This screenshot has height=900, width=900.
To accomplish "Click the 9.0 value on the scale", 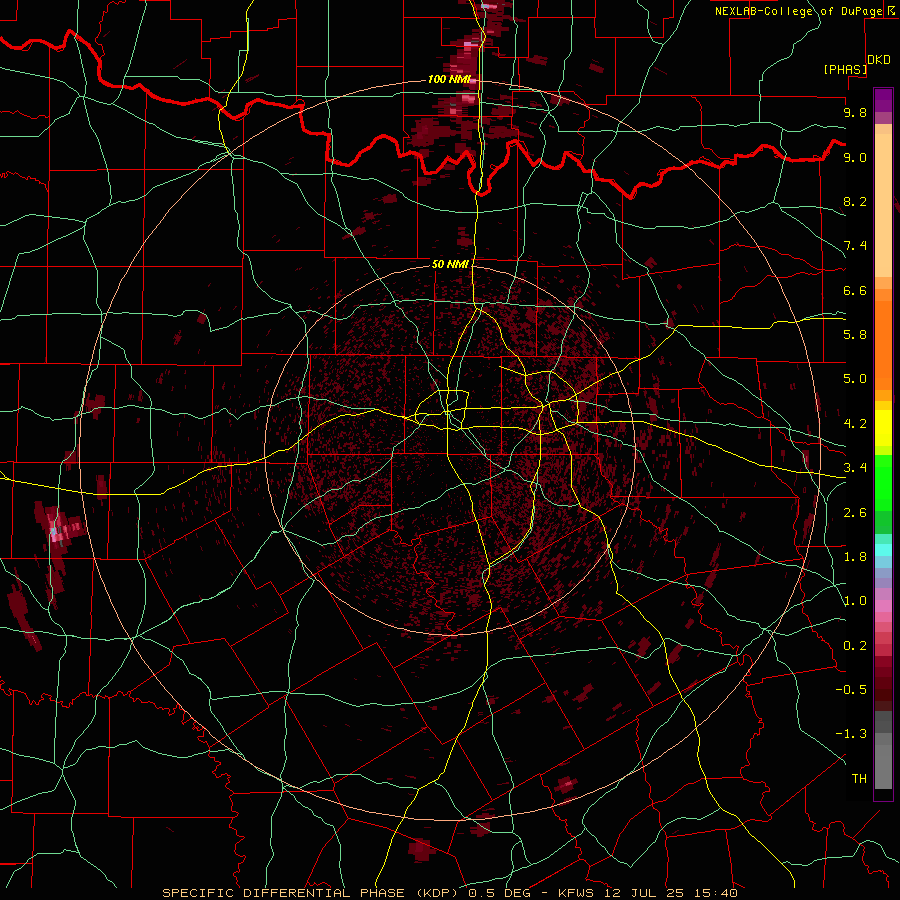I will coord(855,157).
